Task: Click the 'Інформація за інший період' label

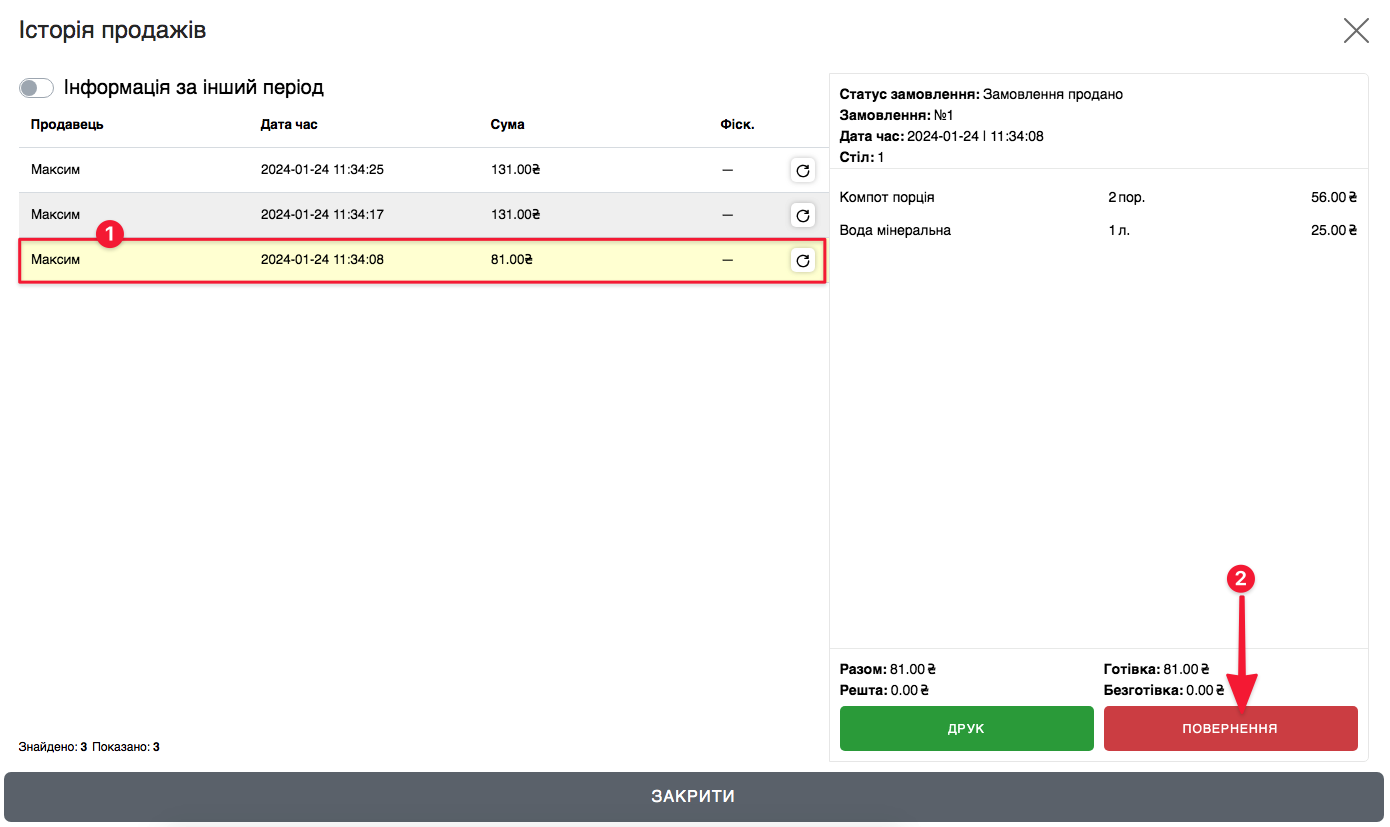Action: point(193,88)
